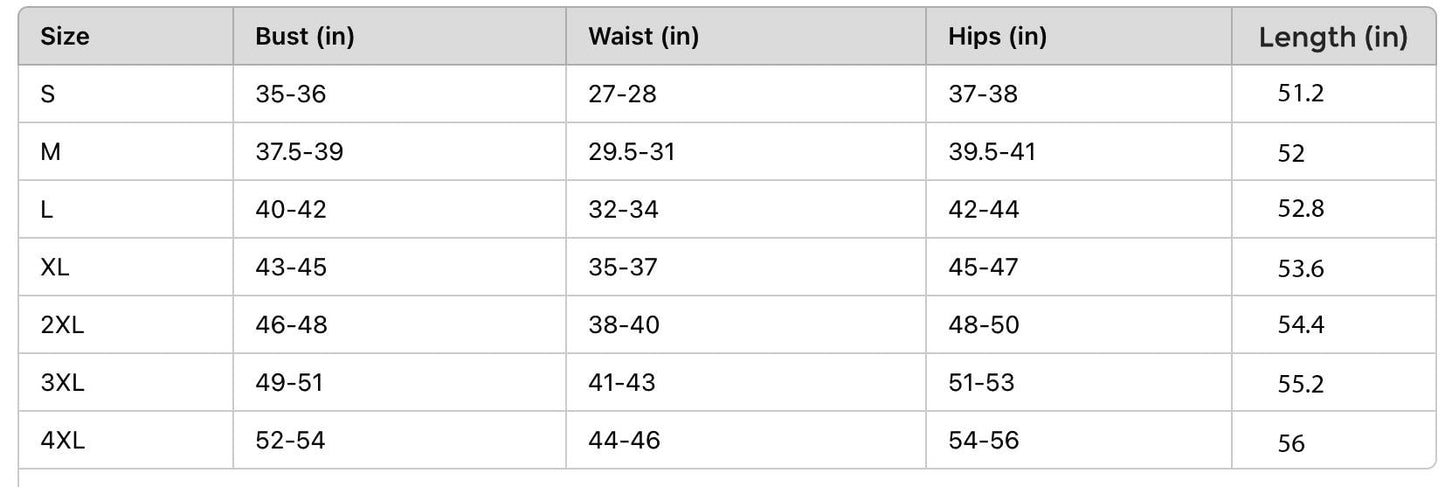Select the 3XL size row label
The width and height of the screenshot is (1445, 487).
tap(62, 382)
